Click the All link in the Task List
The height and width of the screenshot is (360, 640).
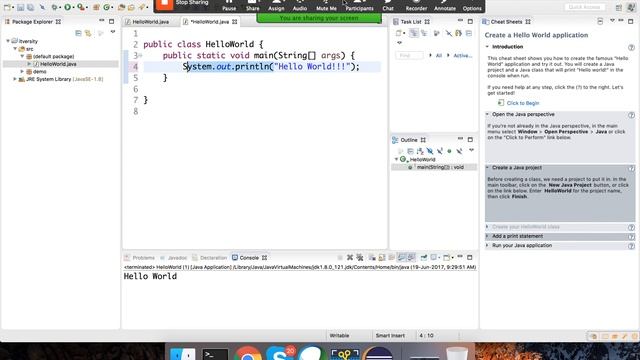(439, 56)
